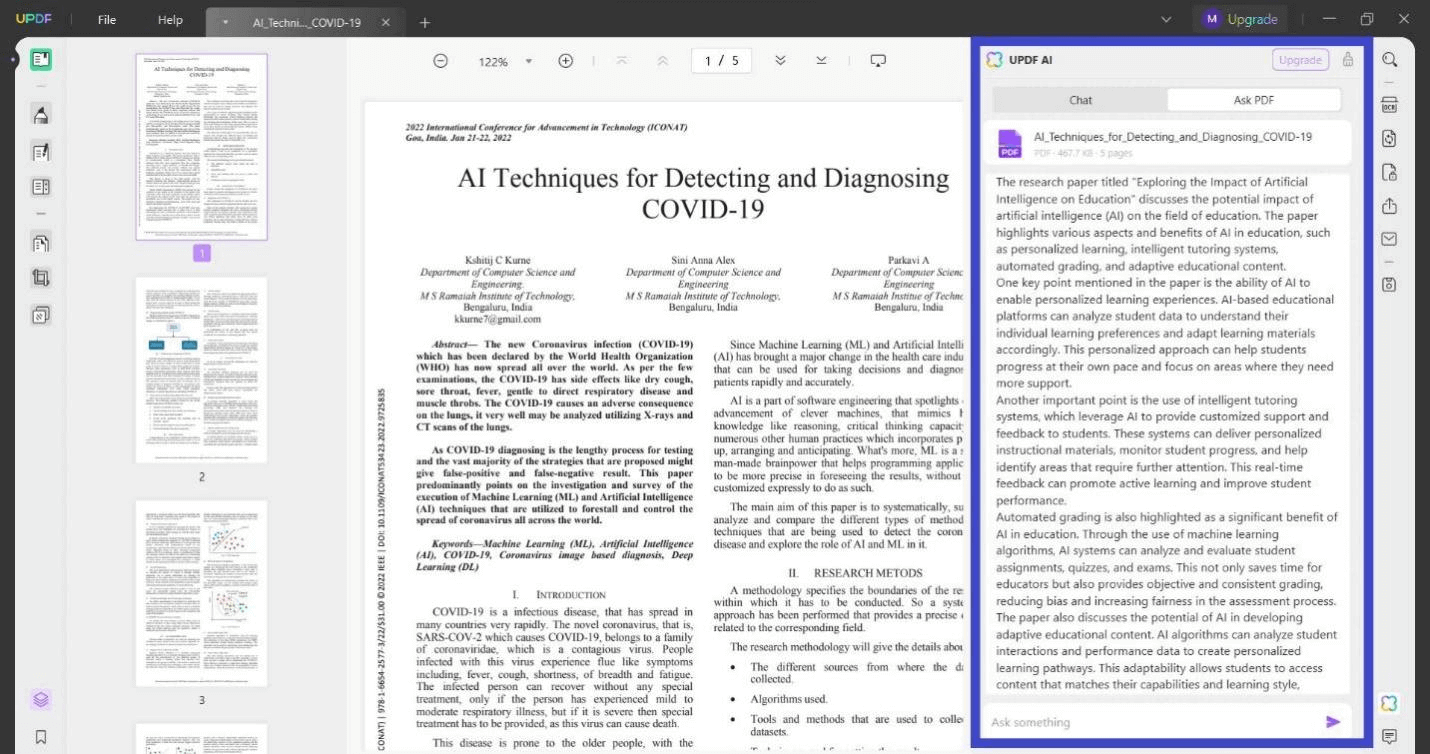Viewport: 1430px width, 754px height.
Task: Go to the previous page
Action: 662,61
